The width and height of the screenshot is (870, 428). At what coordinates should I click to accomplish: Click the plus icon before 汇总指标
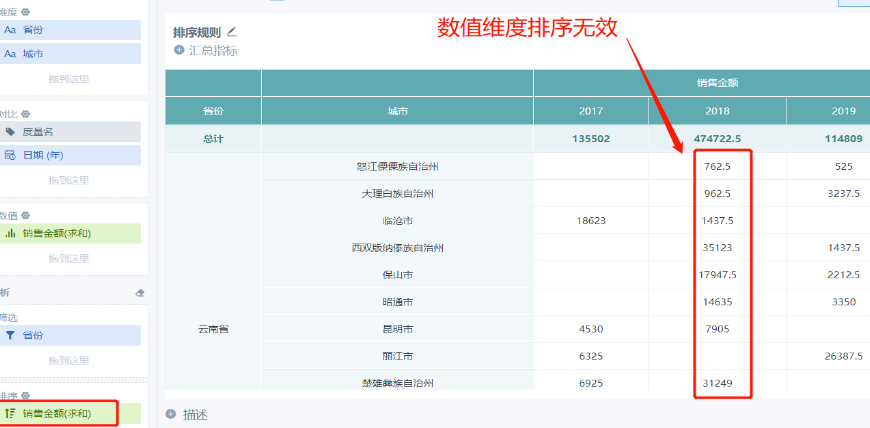[179, 50]
